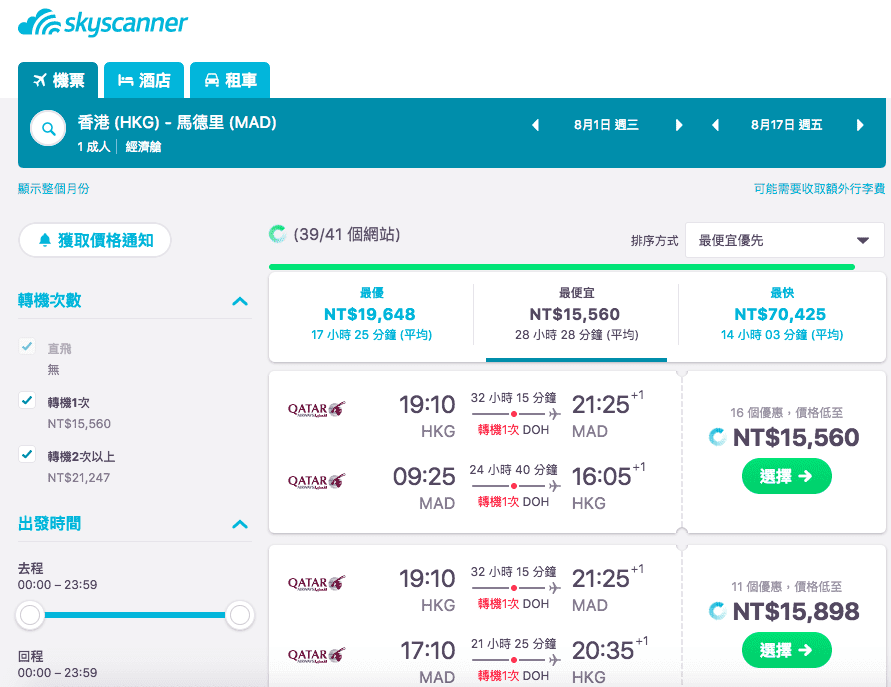Click 獲取價格通知 price alert button
This screenshot has height=687, width=891.
point(95,240)
